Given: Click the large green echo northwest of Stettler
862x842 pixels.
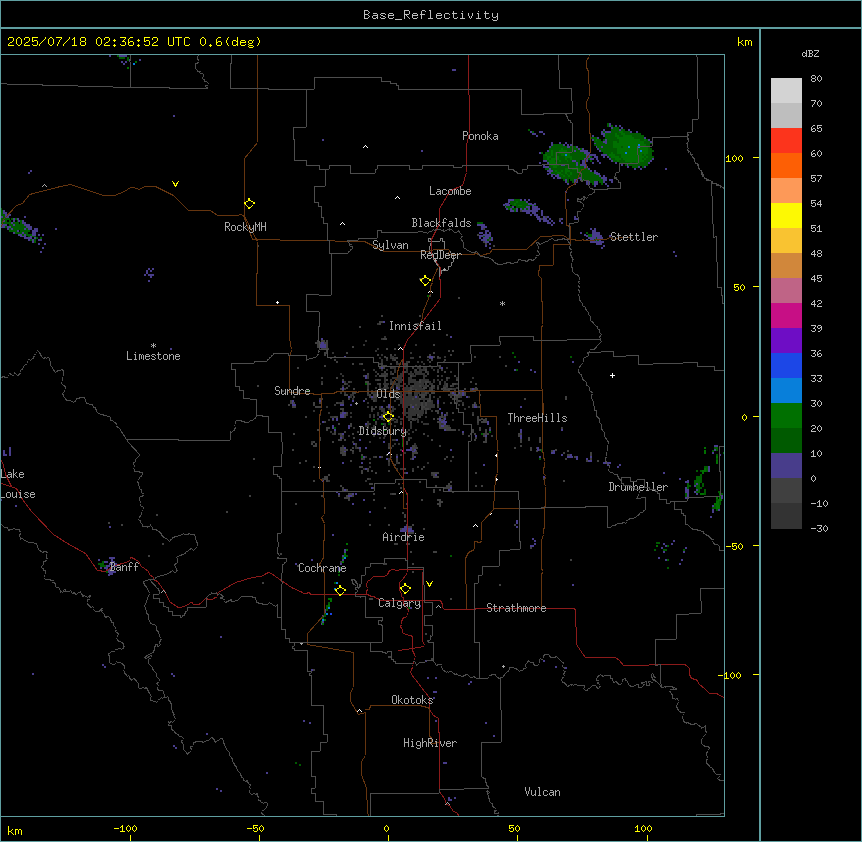Looking at the screenshot, I should (622, 146).
